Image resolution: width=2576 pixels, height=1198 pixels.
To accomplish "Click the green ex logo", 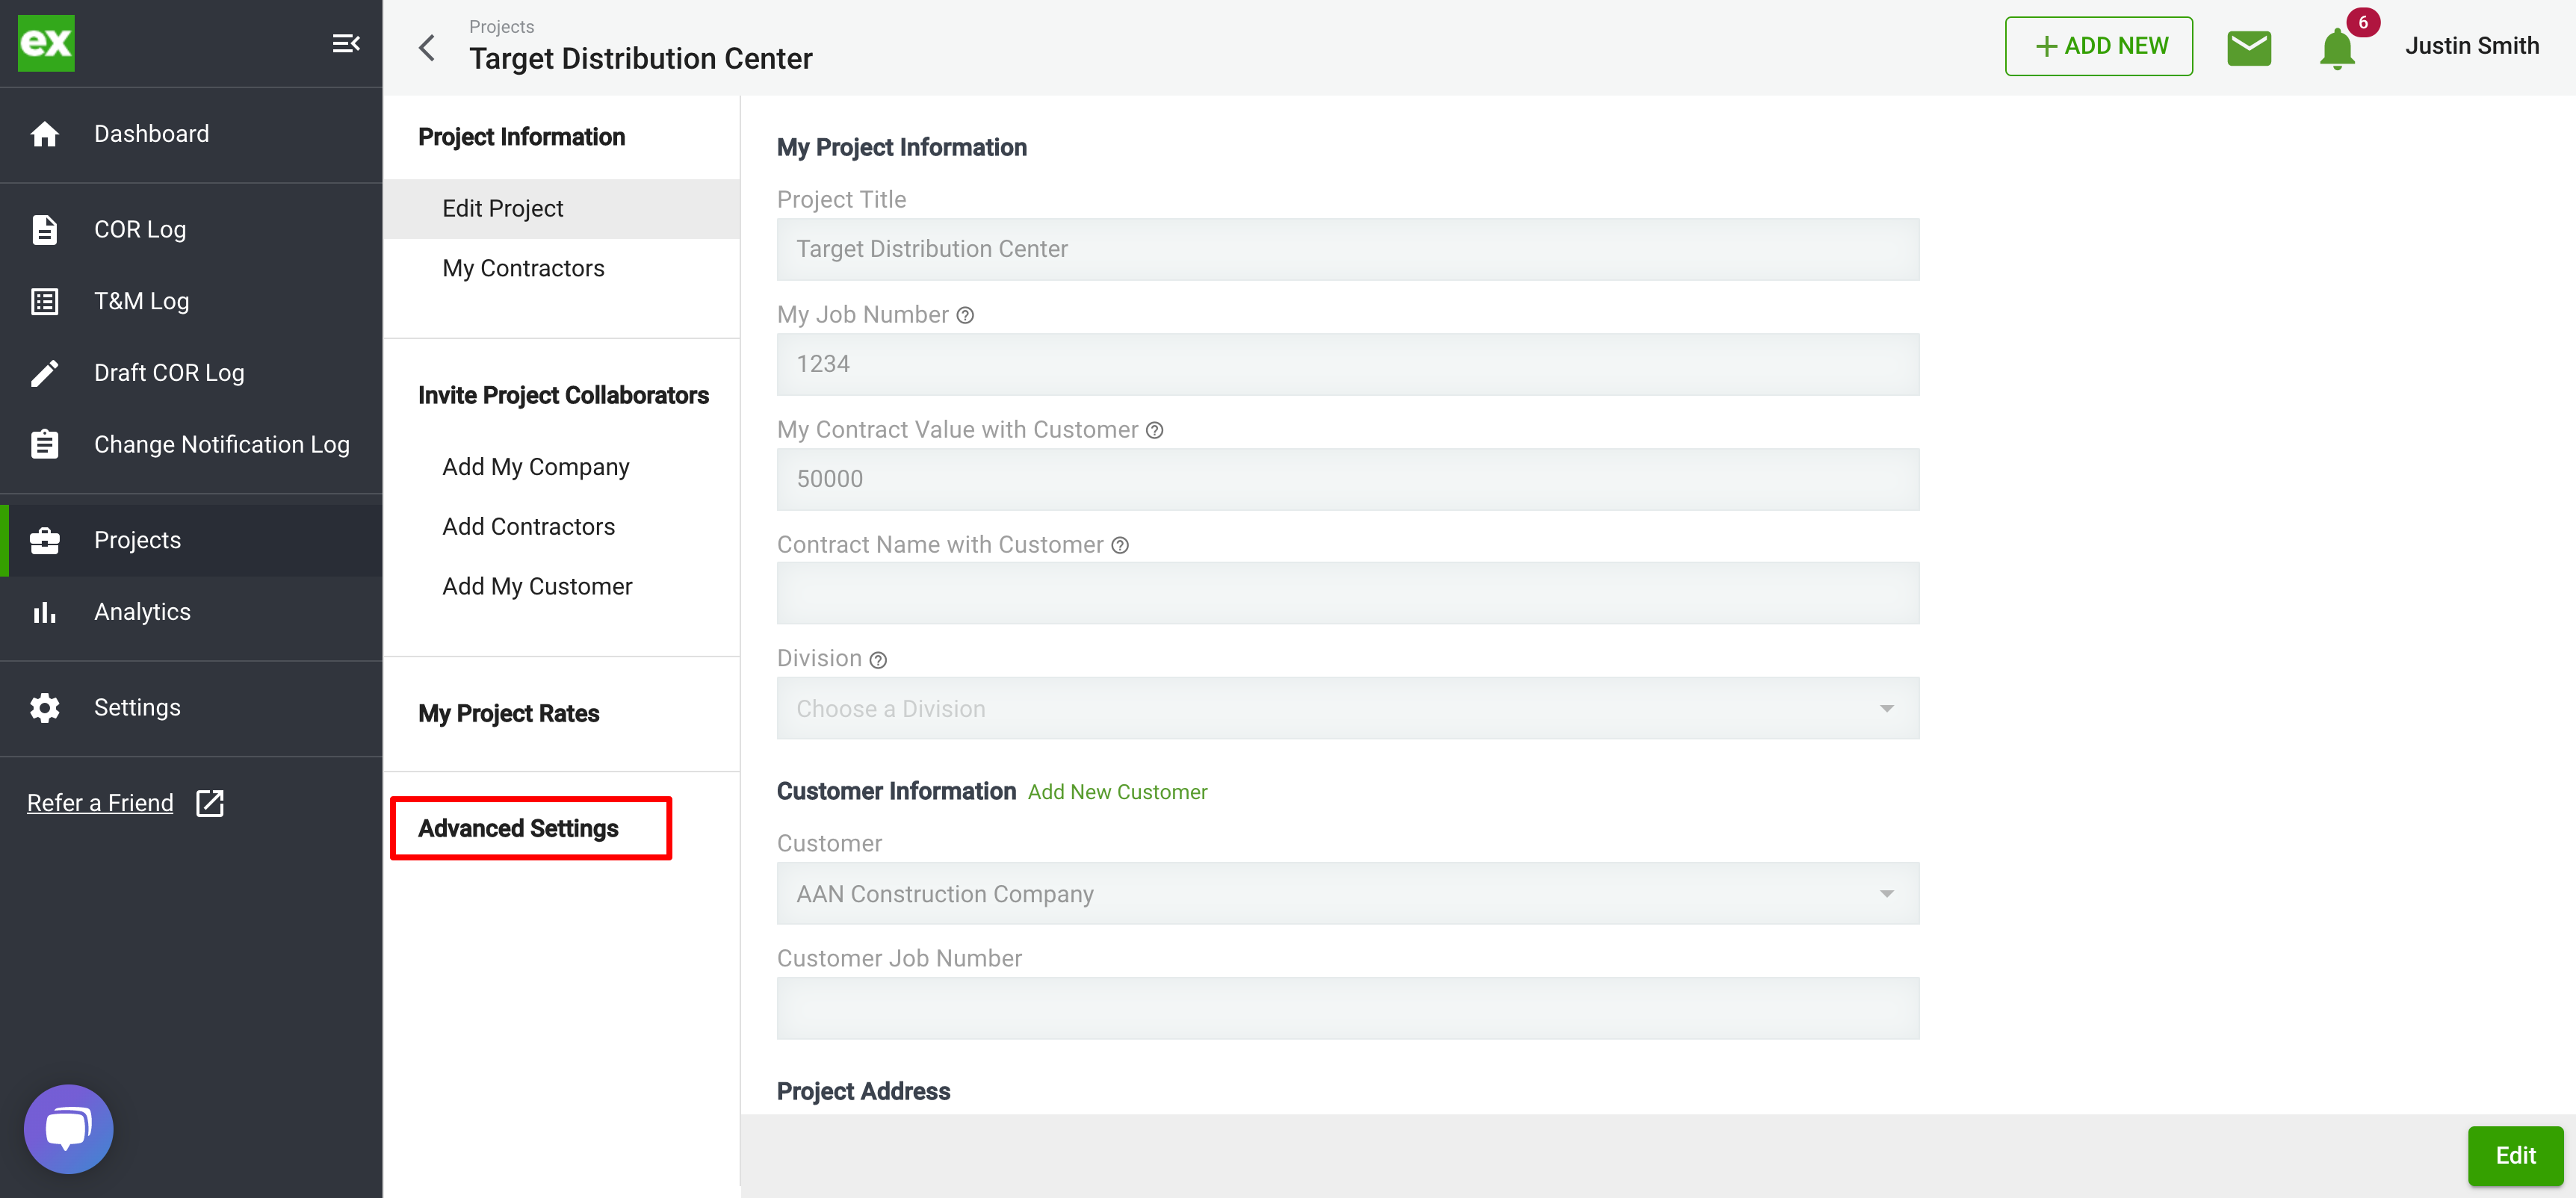I will [x=46, y=43].
